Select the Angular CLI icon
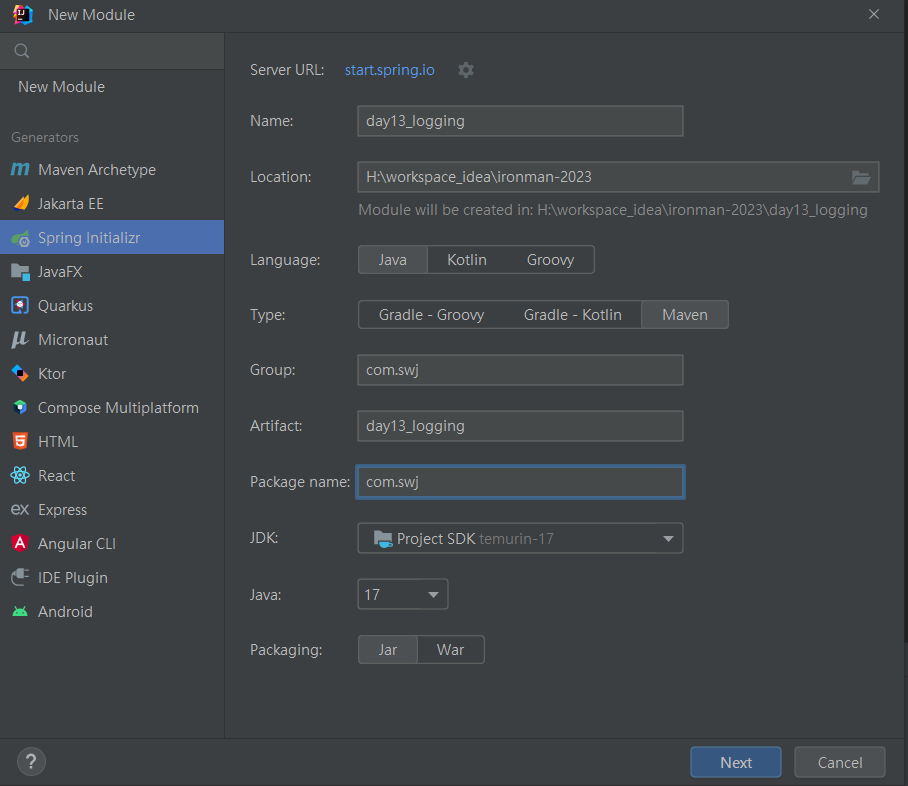This screenshot has width=908, height=786. [x=20, y=544]
